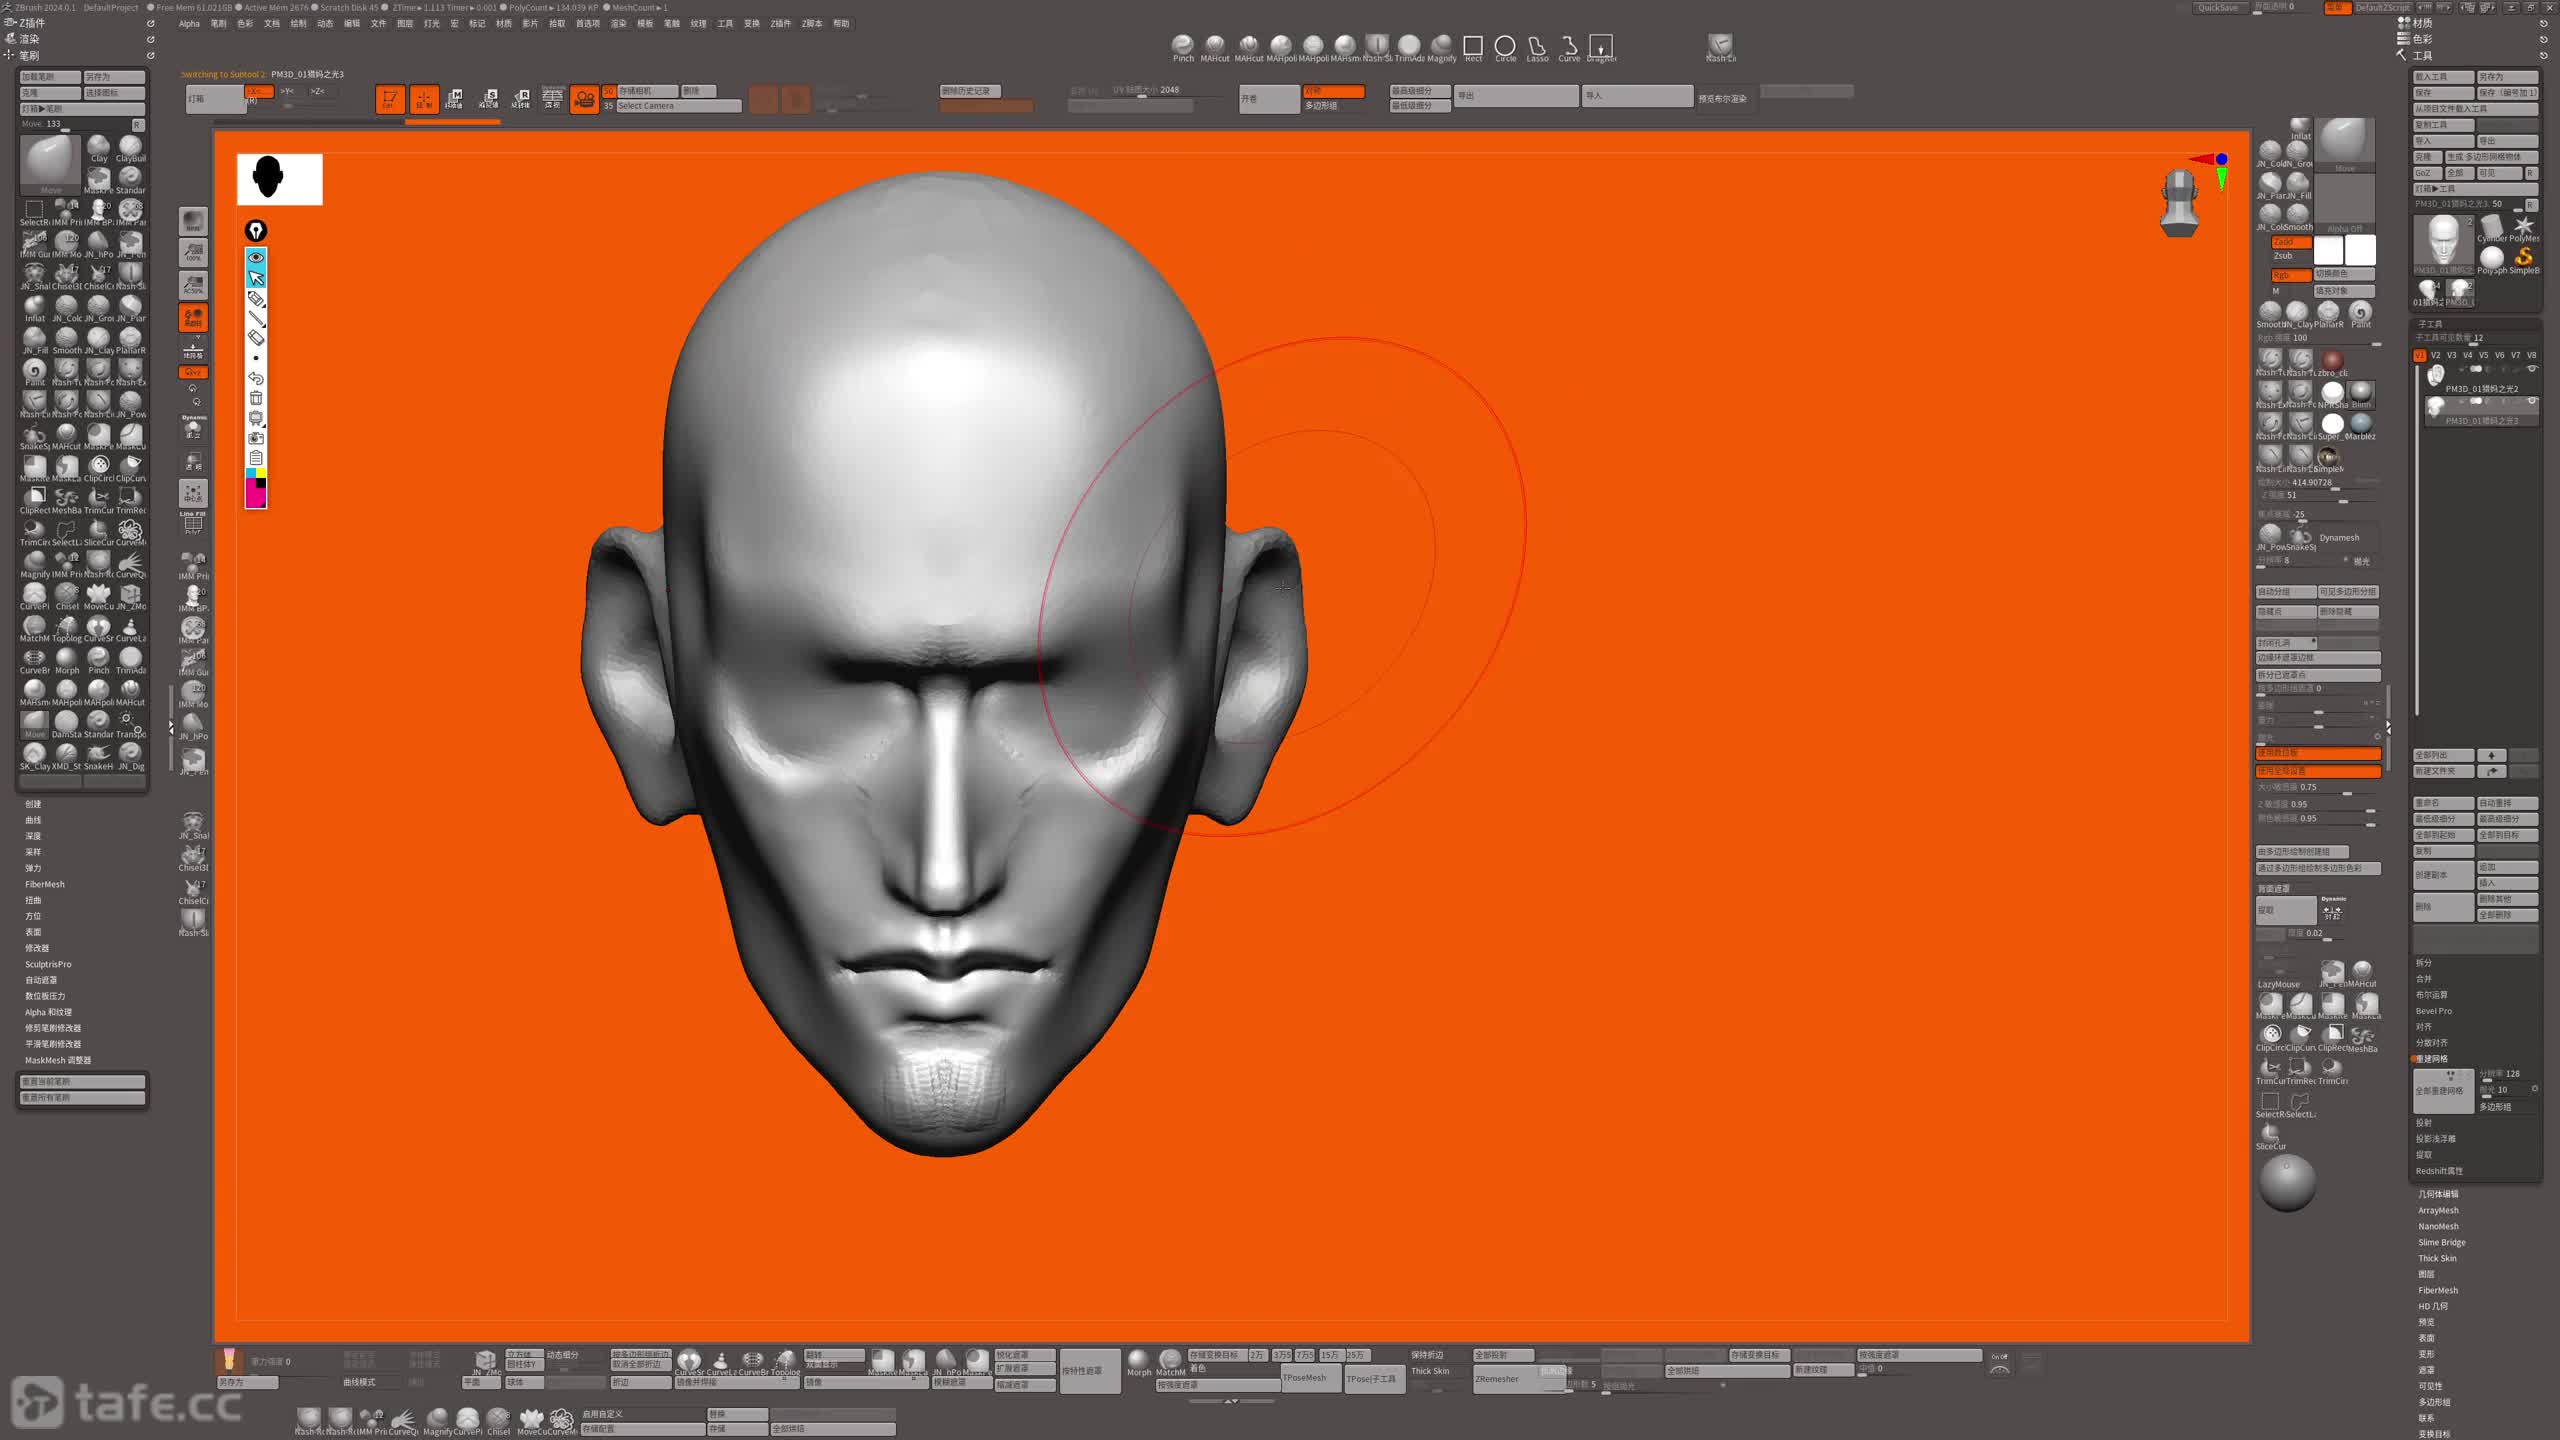Expand the NanoMesh tool section
The image size is (2560, 1440).
point(2438,1226)
